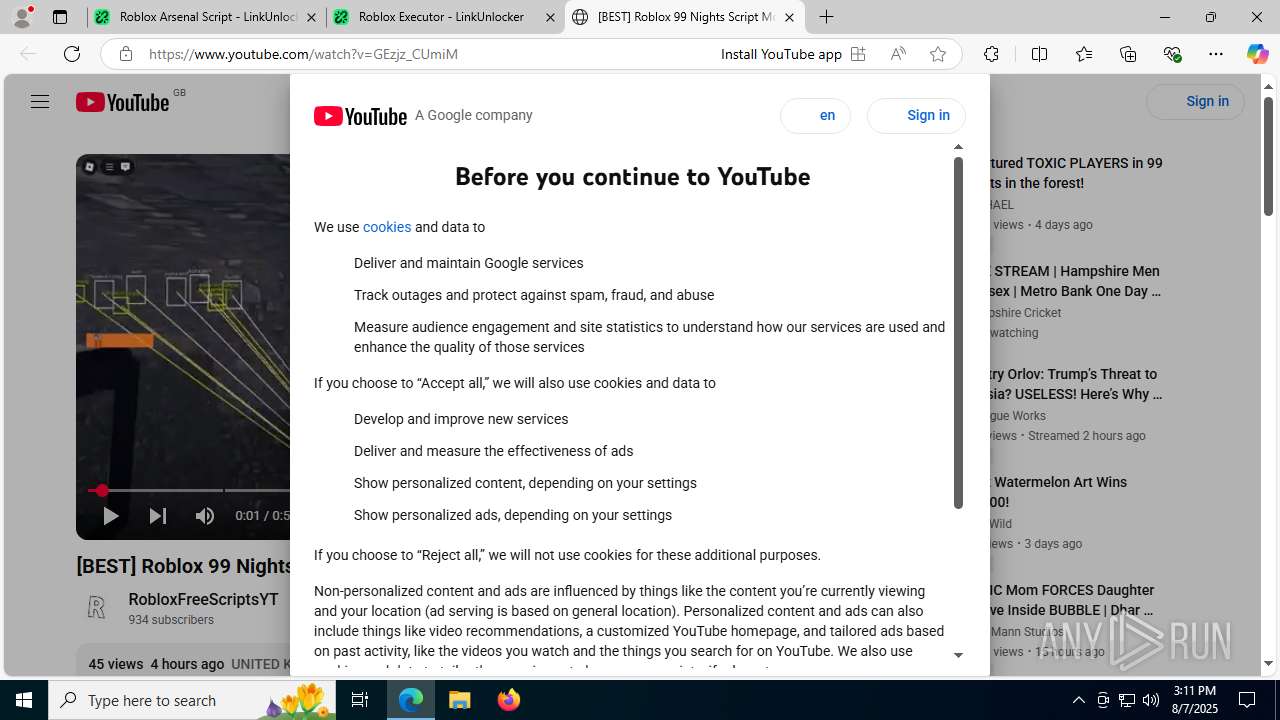Image resolution: width=1280 pixels, height=720 pixels.
Task: View site information via the lock icon
Action: point(126,54)
